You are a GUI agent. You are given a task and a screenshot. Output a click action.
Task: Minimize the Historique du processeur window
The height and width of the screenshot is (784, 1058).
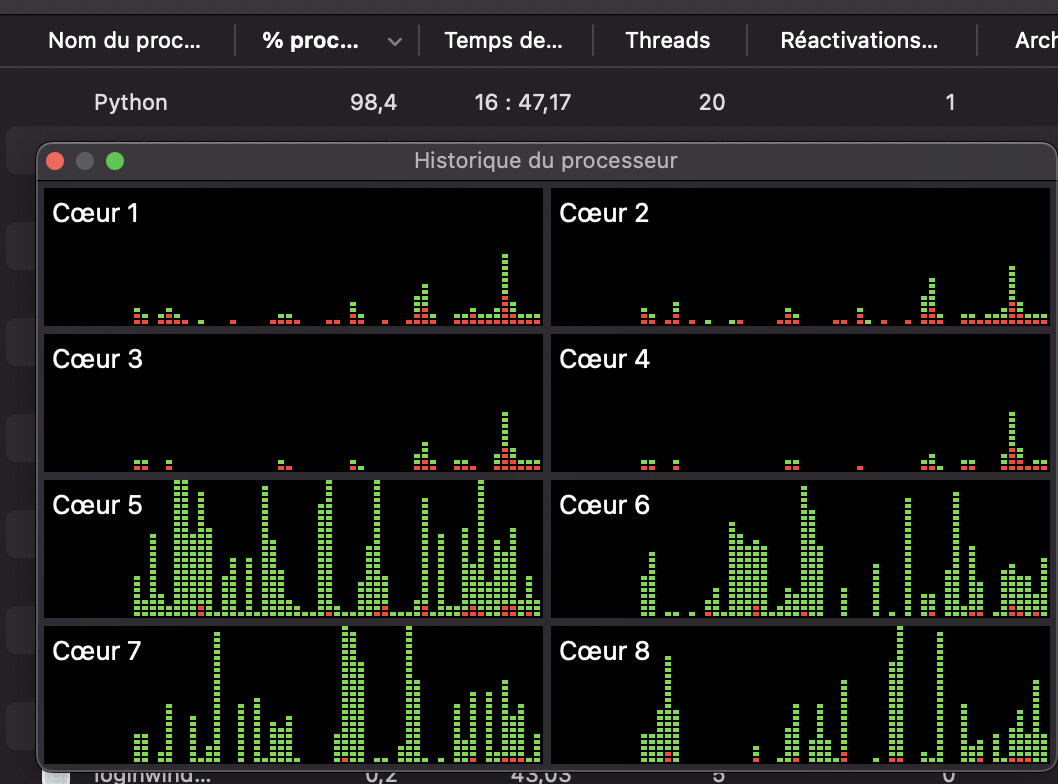tap(85, 161)
